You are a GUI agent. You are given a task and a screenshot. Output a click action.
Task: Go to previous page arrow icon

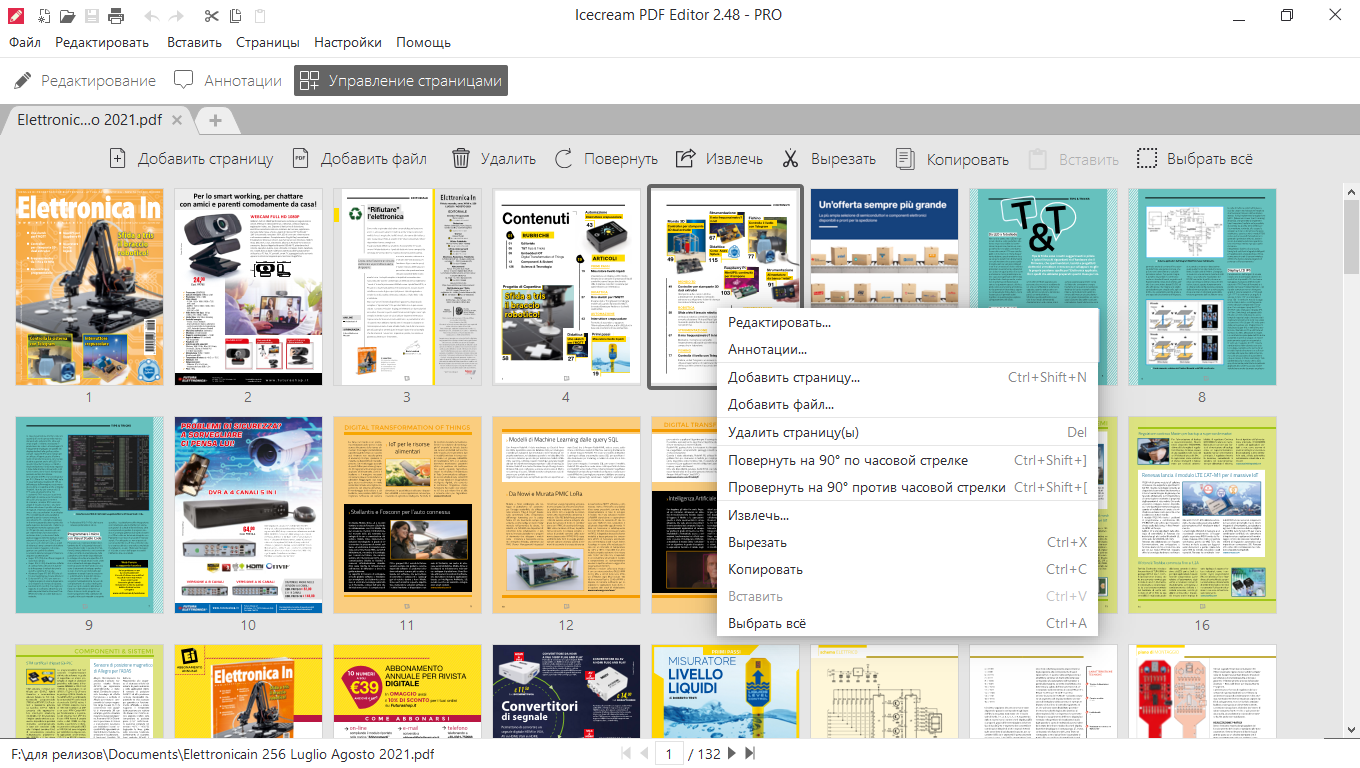tap(645, 754)
